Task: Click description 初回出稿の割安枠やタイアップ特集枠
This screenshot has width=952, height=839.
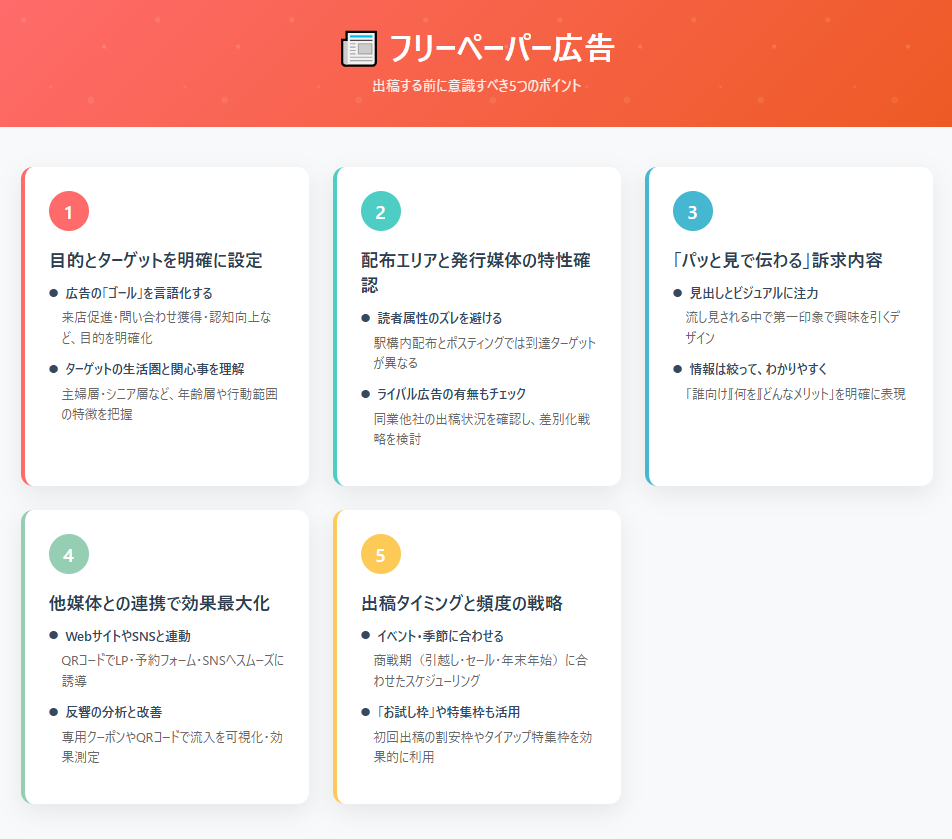Action: tap(483, 747)
